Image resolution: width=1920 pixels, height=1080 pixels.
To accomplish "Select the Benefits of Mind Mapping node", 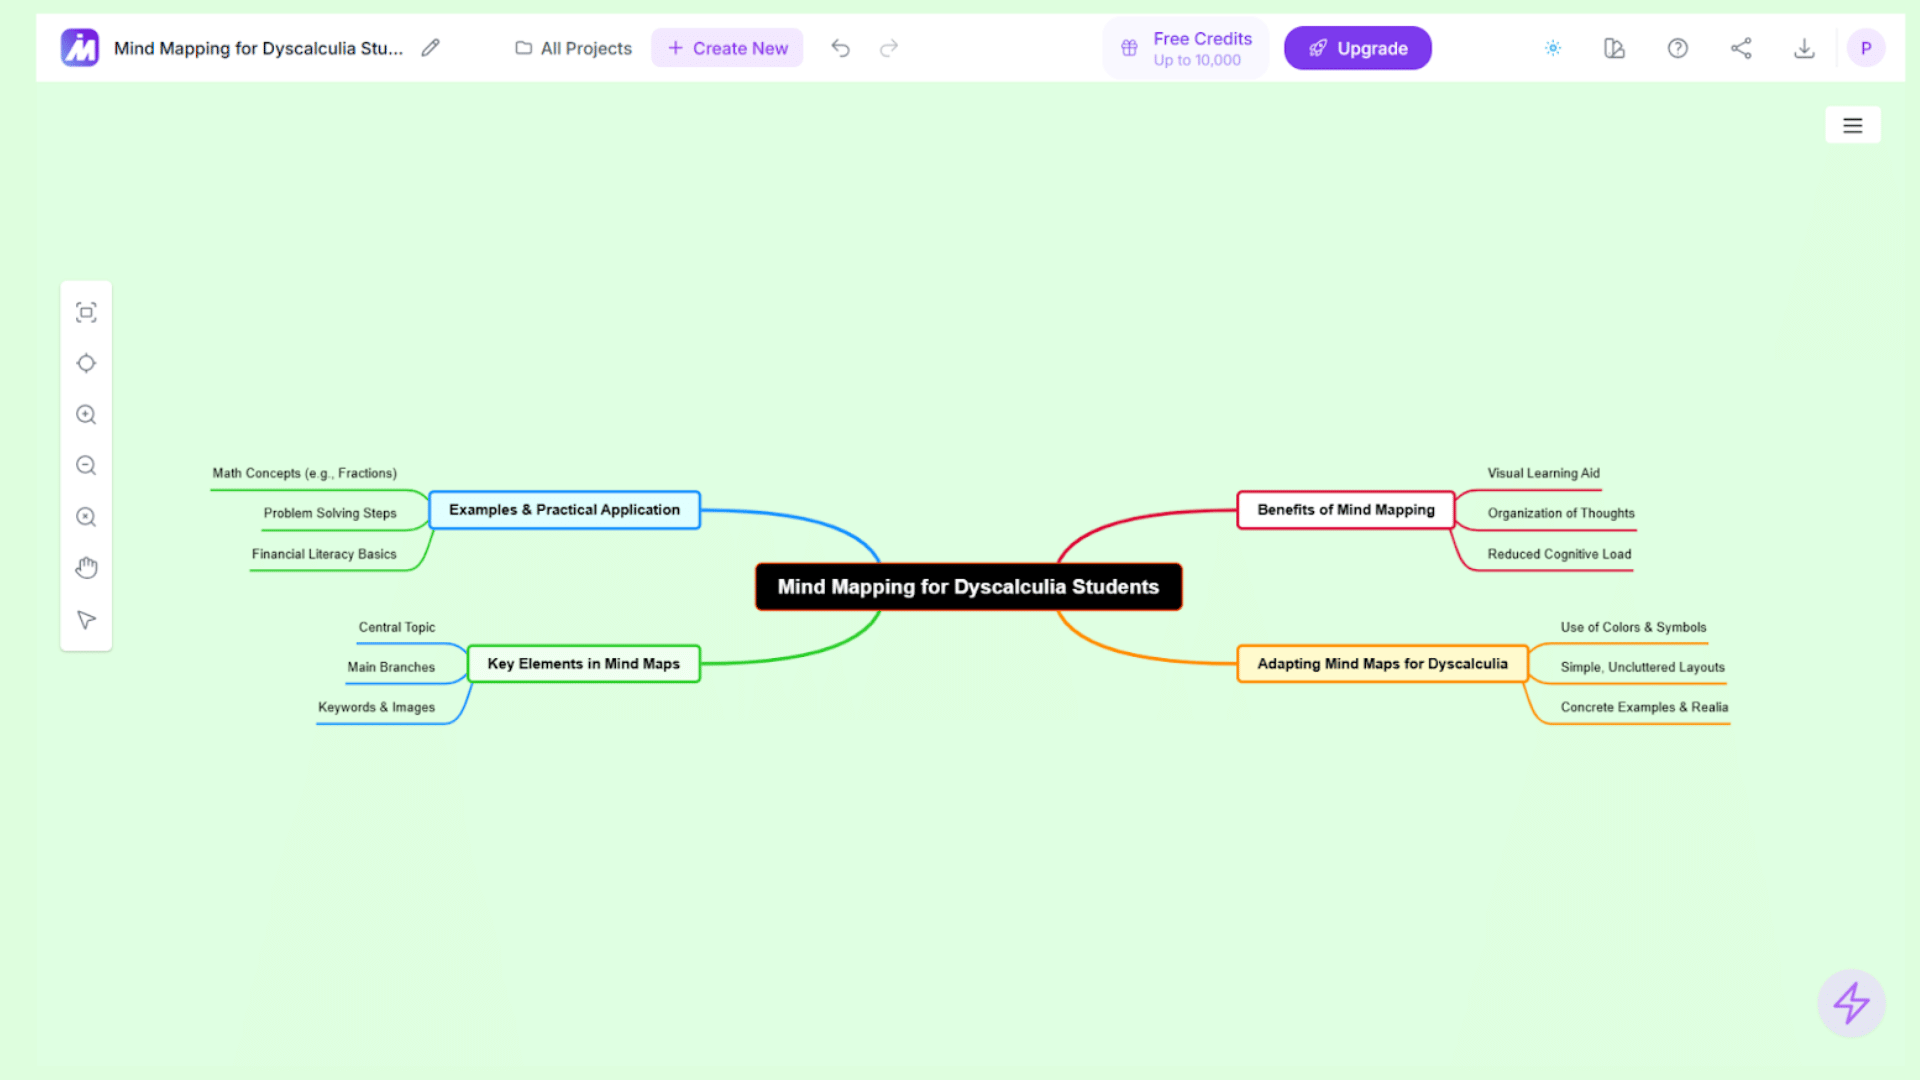I will click(1346, 510).
